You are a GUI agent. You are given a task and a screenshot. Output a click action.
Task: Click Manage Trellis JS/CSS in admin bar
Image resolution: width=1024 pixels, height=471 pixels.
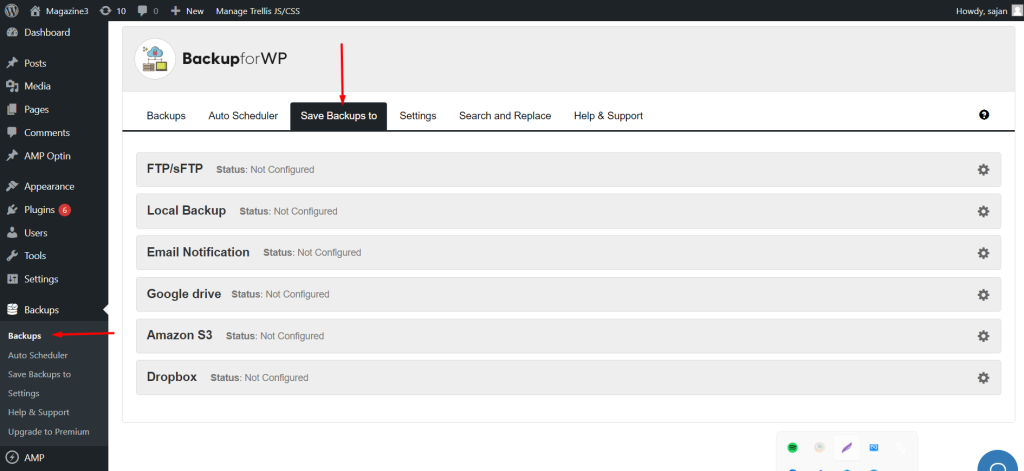click(258, 10)
